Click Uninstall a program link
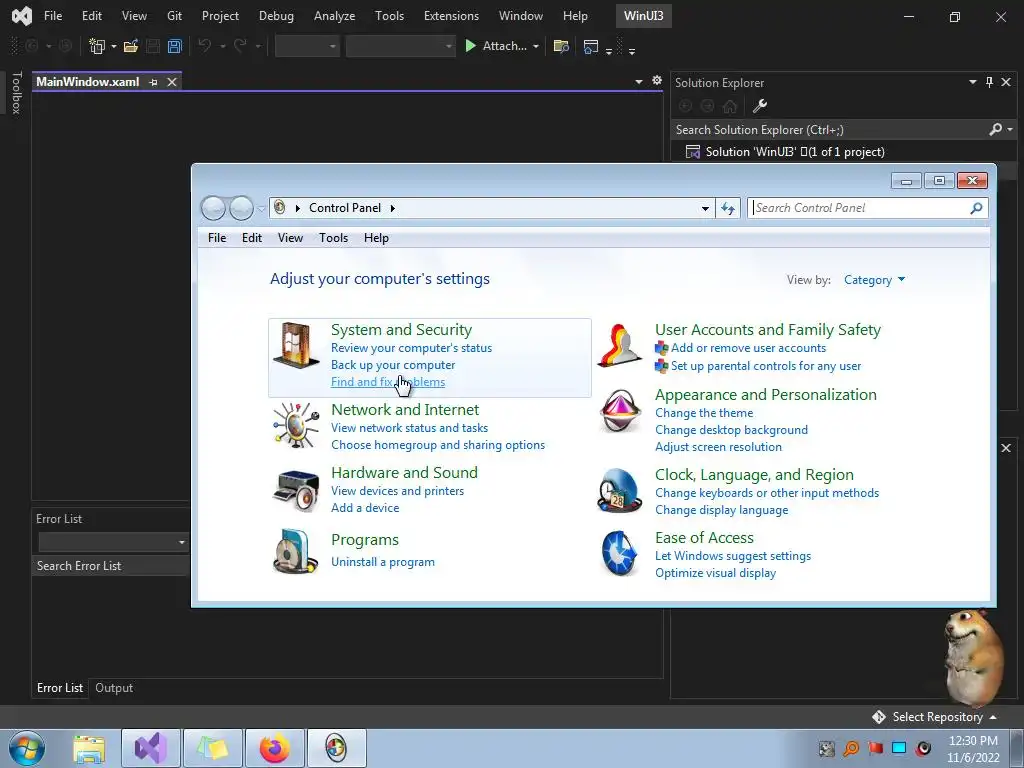1024x768 pixels. pyautogui.click(x=383, y=562)
